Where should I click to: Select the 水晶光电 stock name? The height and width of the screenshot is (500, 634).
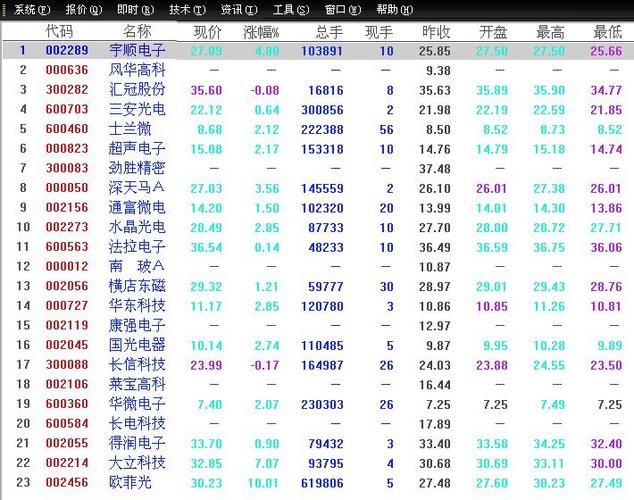point(137,227)
